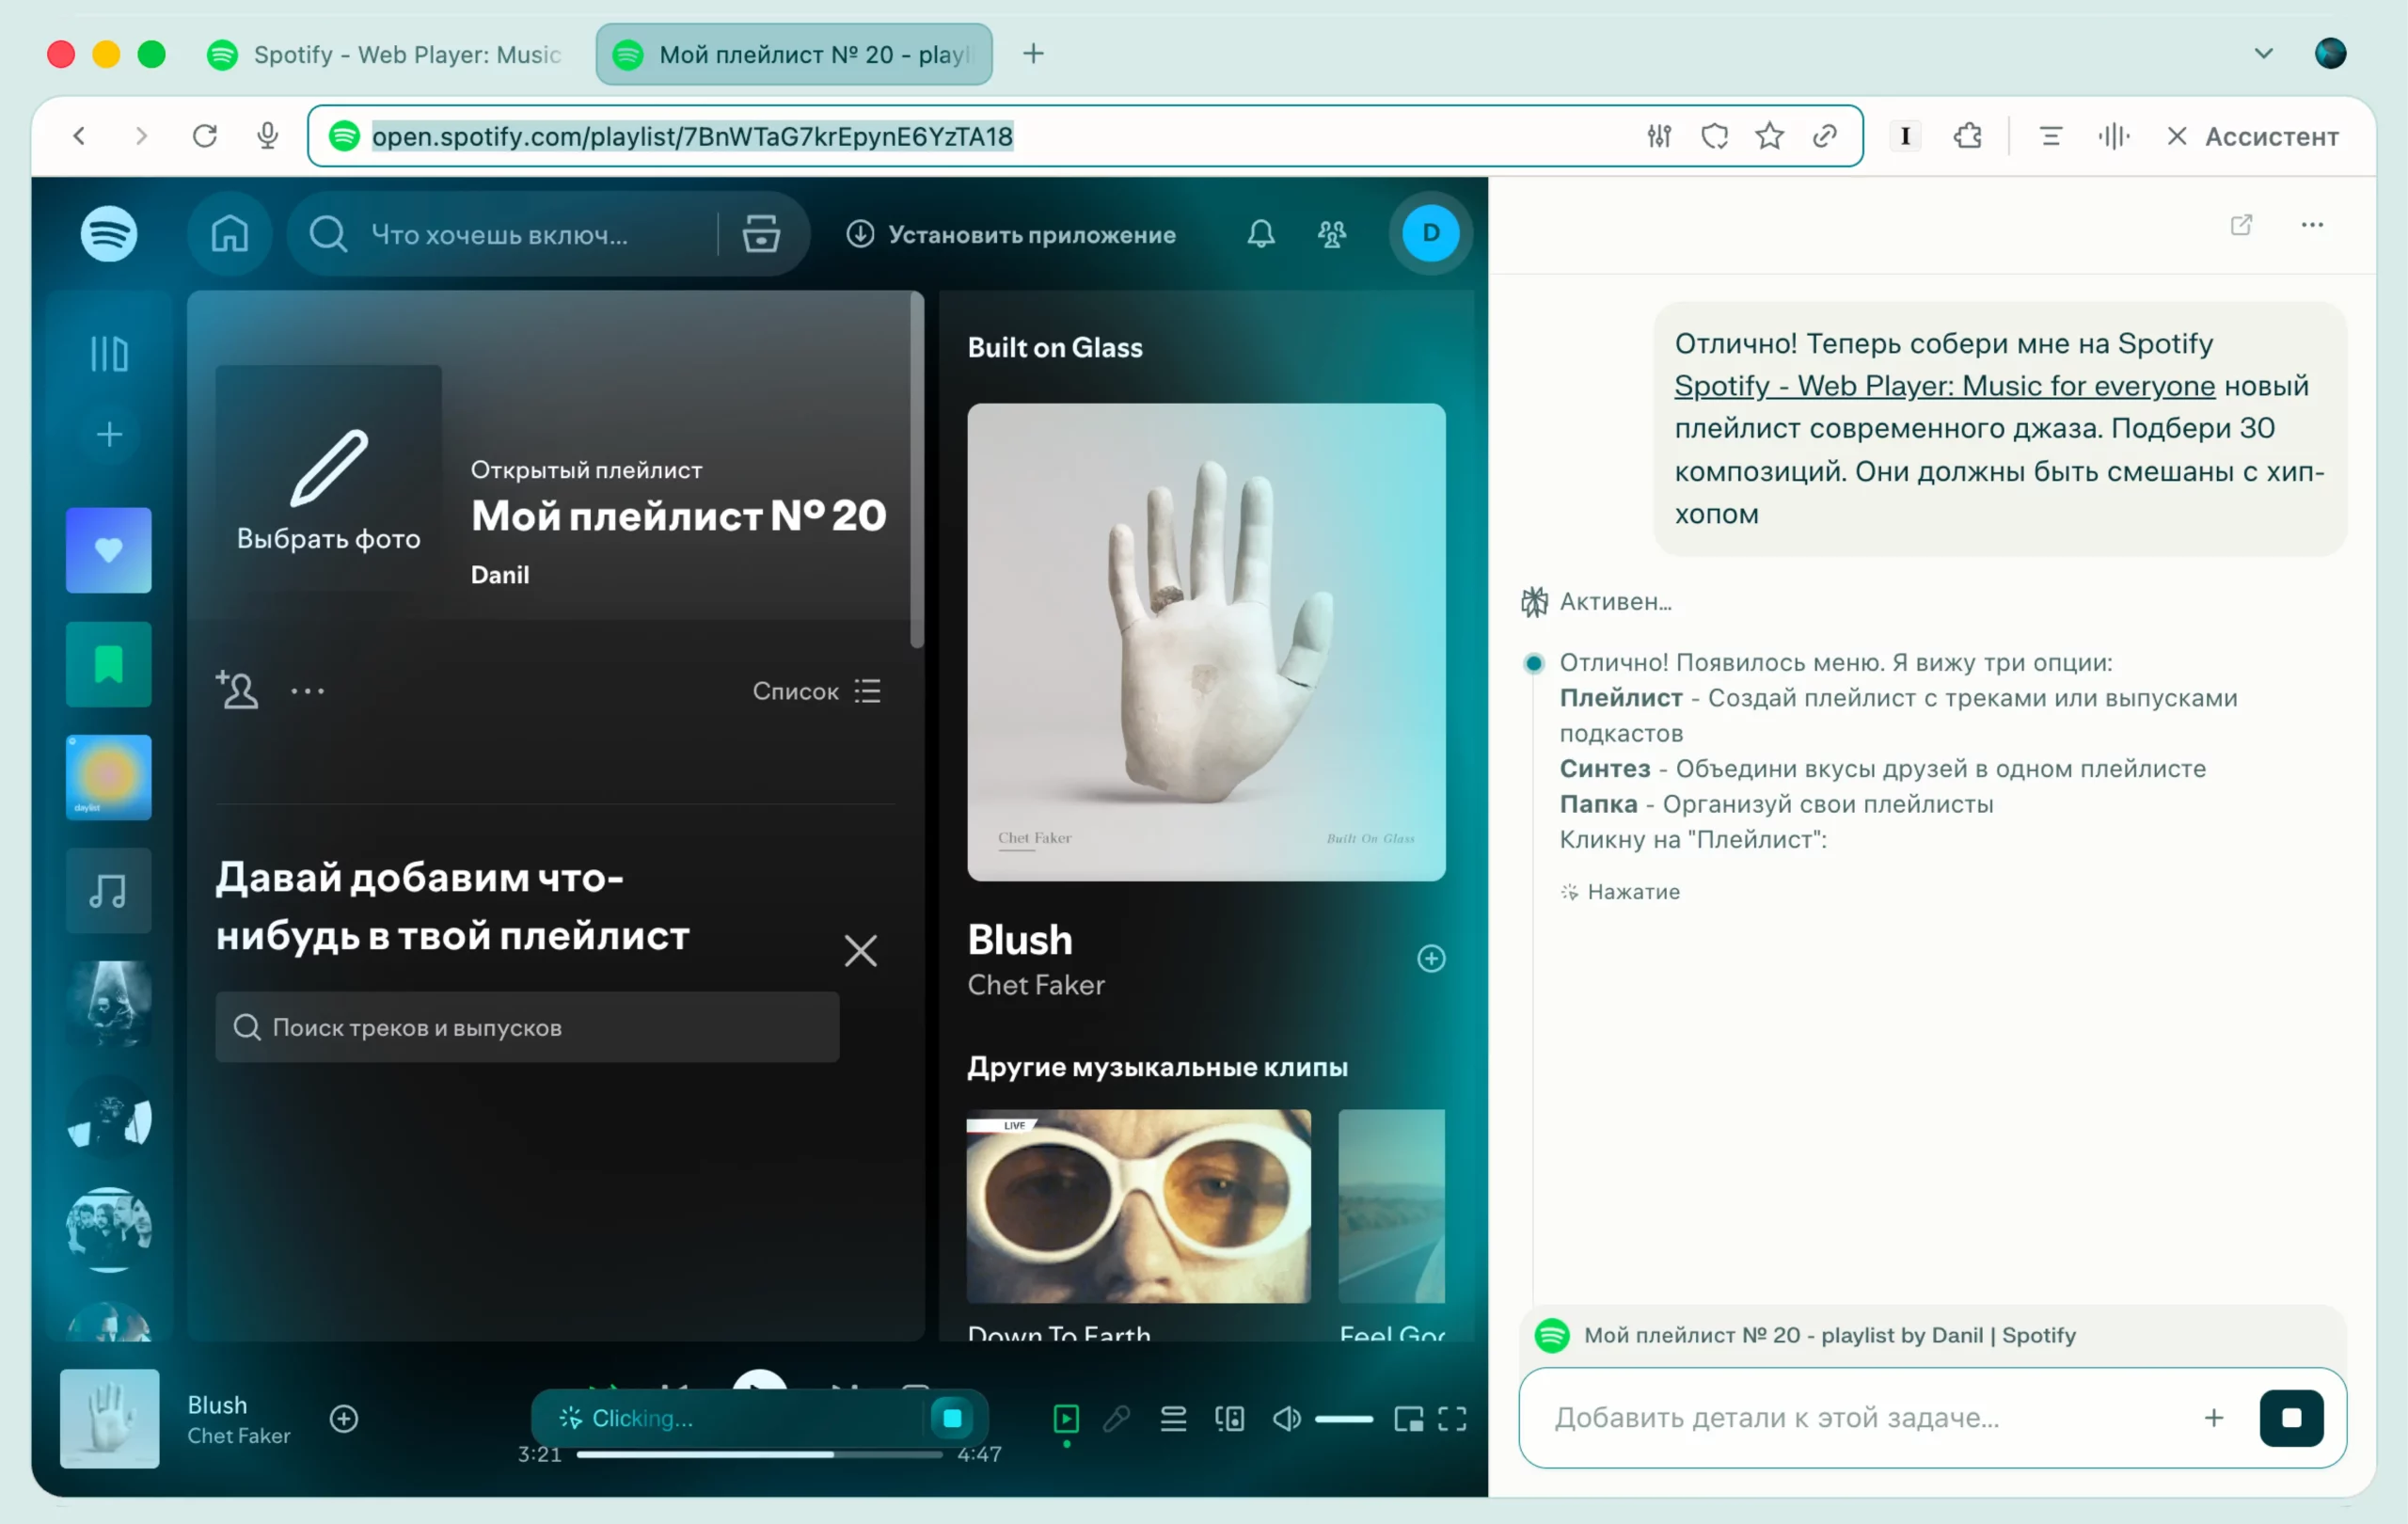Click Установить приложение button
The height and width of the screenshot is (1524, 2408).
[1011, 234]
